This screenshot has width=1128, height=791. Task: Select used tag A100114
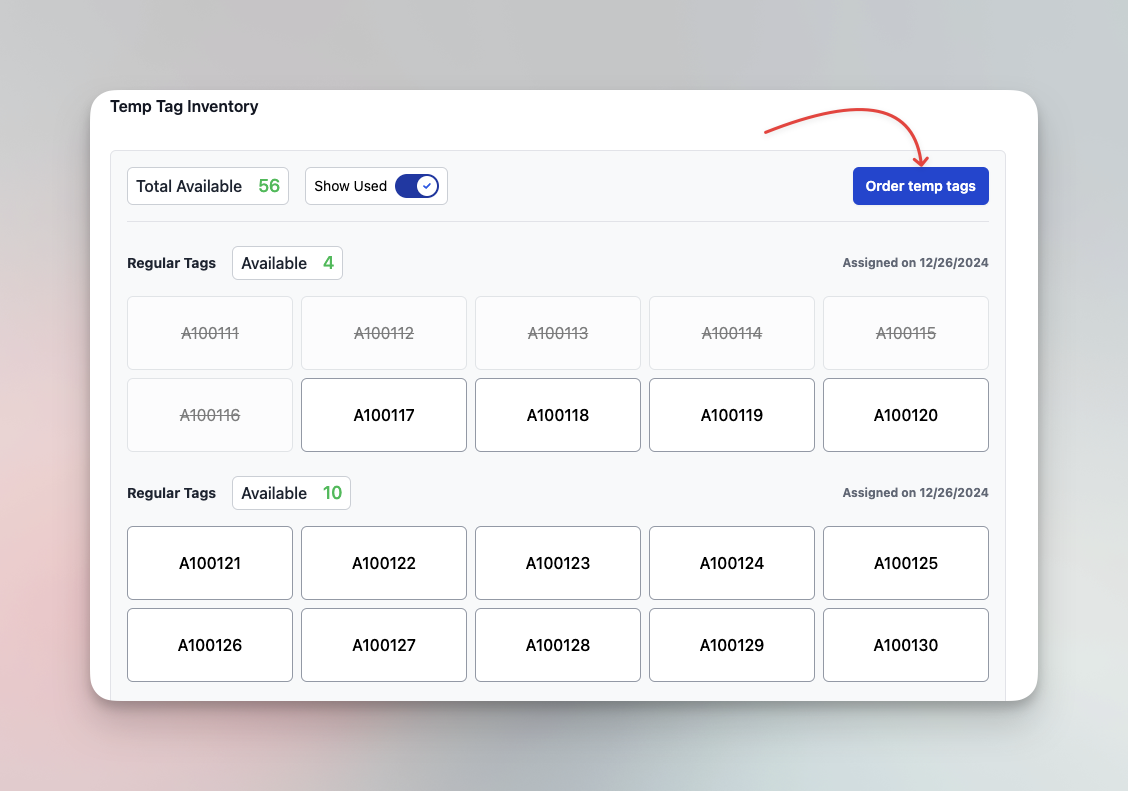point(731,332)
